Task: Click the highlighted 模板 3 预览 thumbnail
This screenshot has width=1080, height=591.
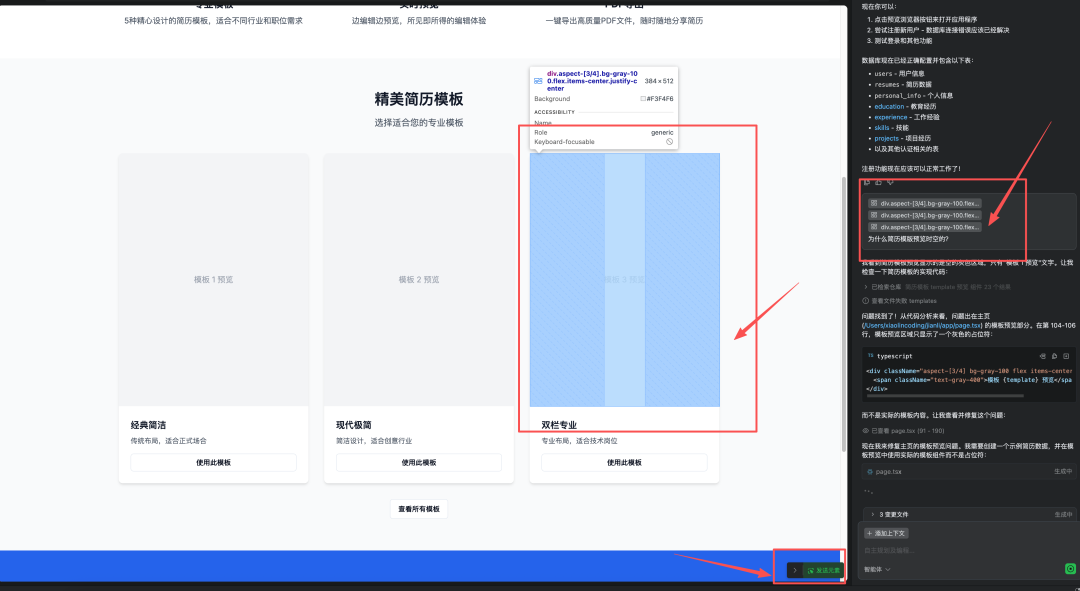Action: click(624, 280)
